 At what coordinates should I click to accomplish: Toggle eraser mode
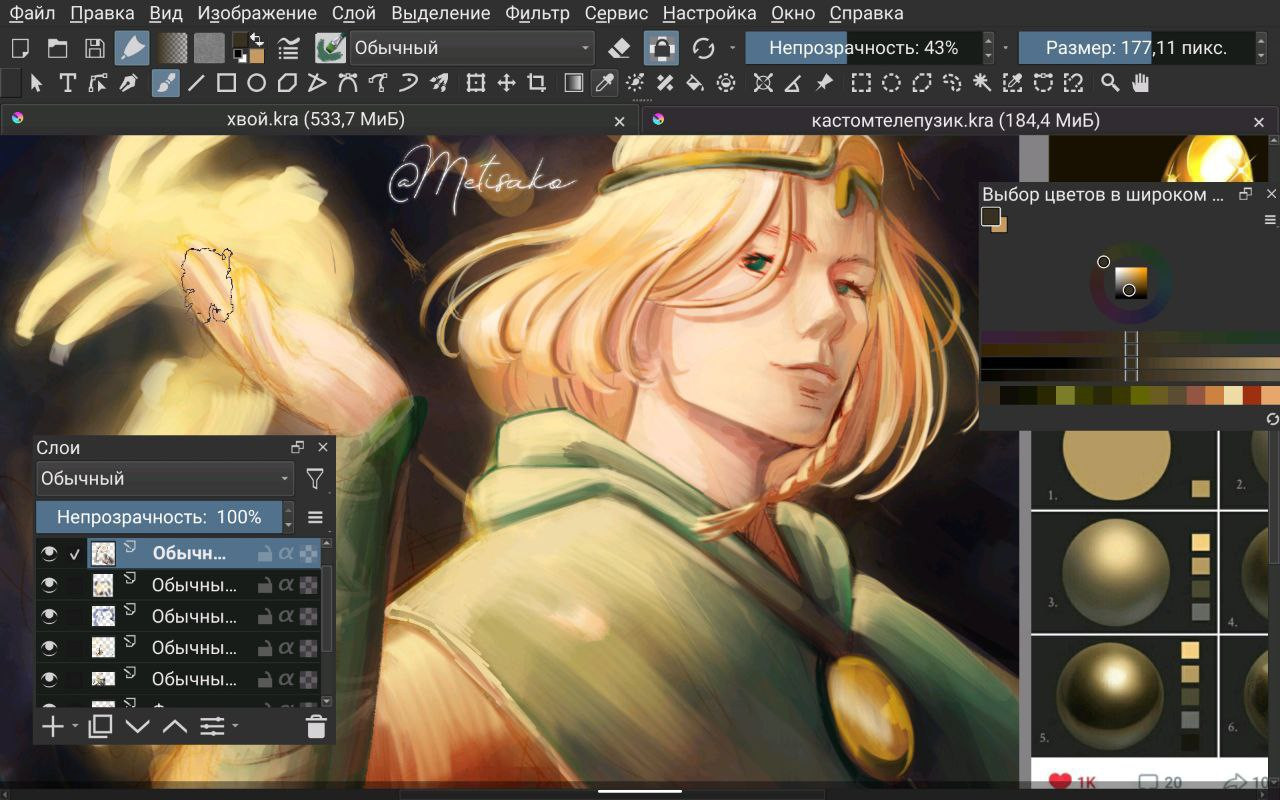pos(619,47)
